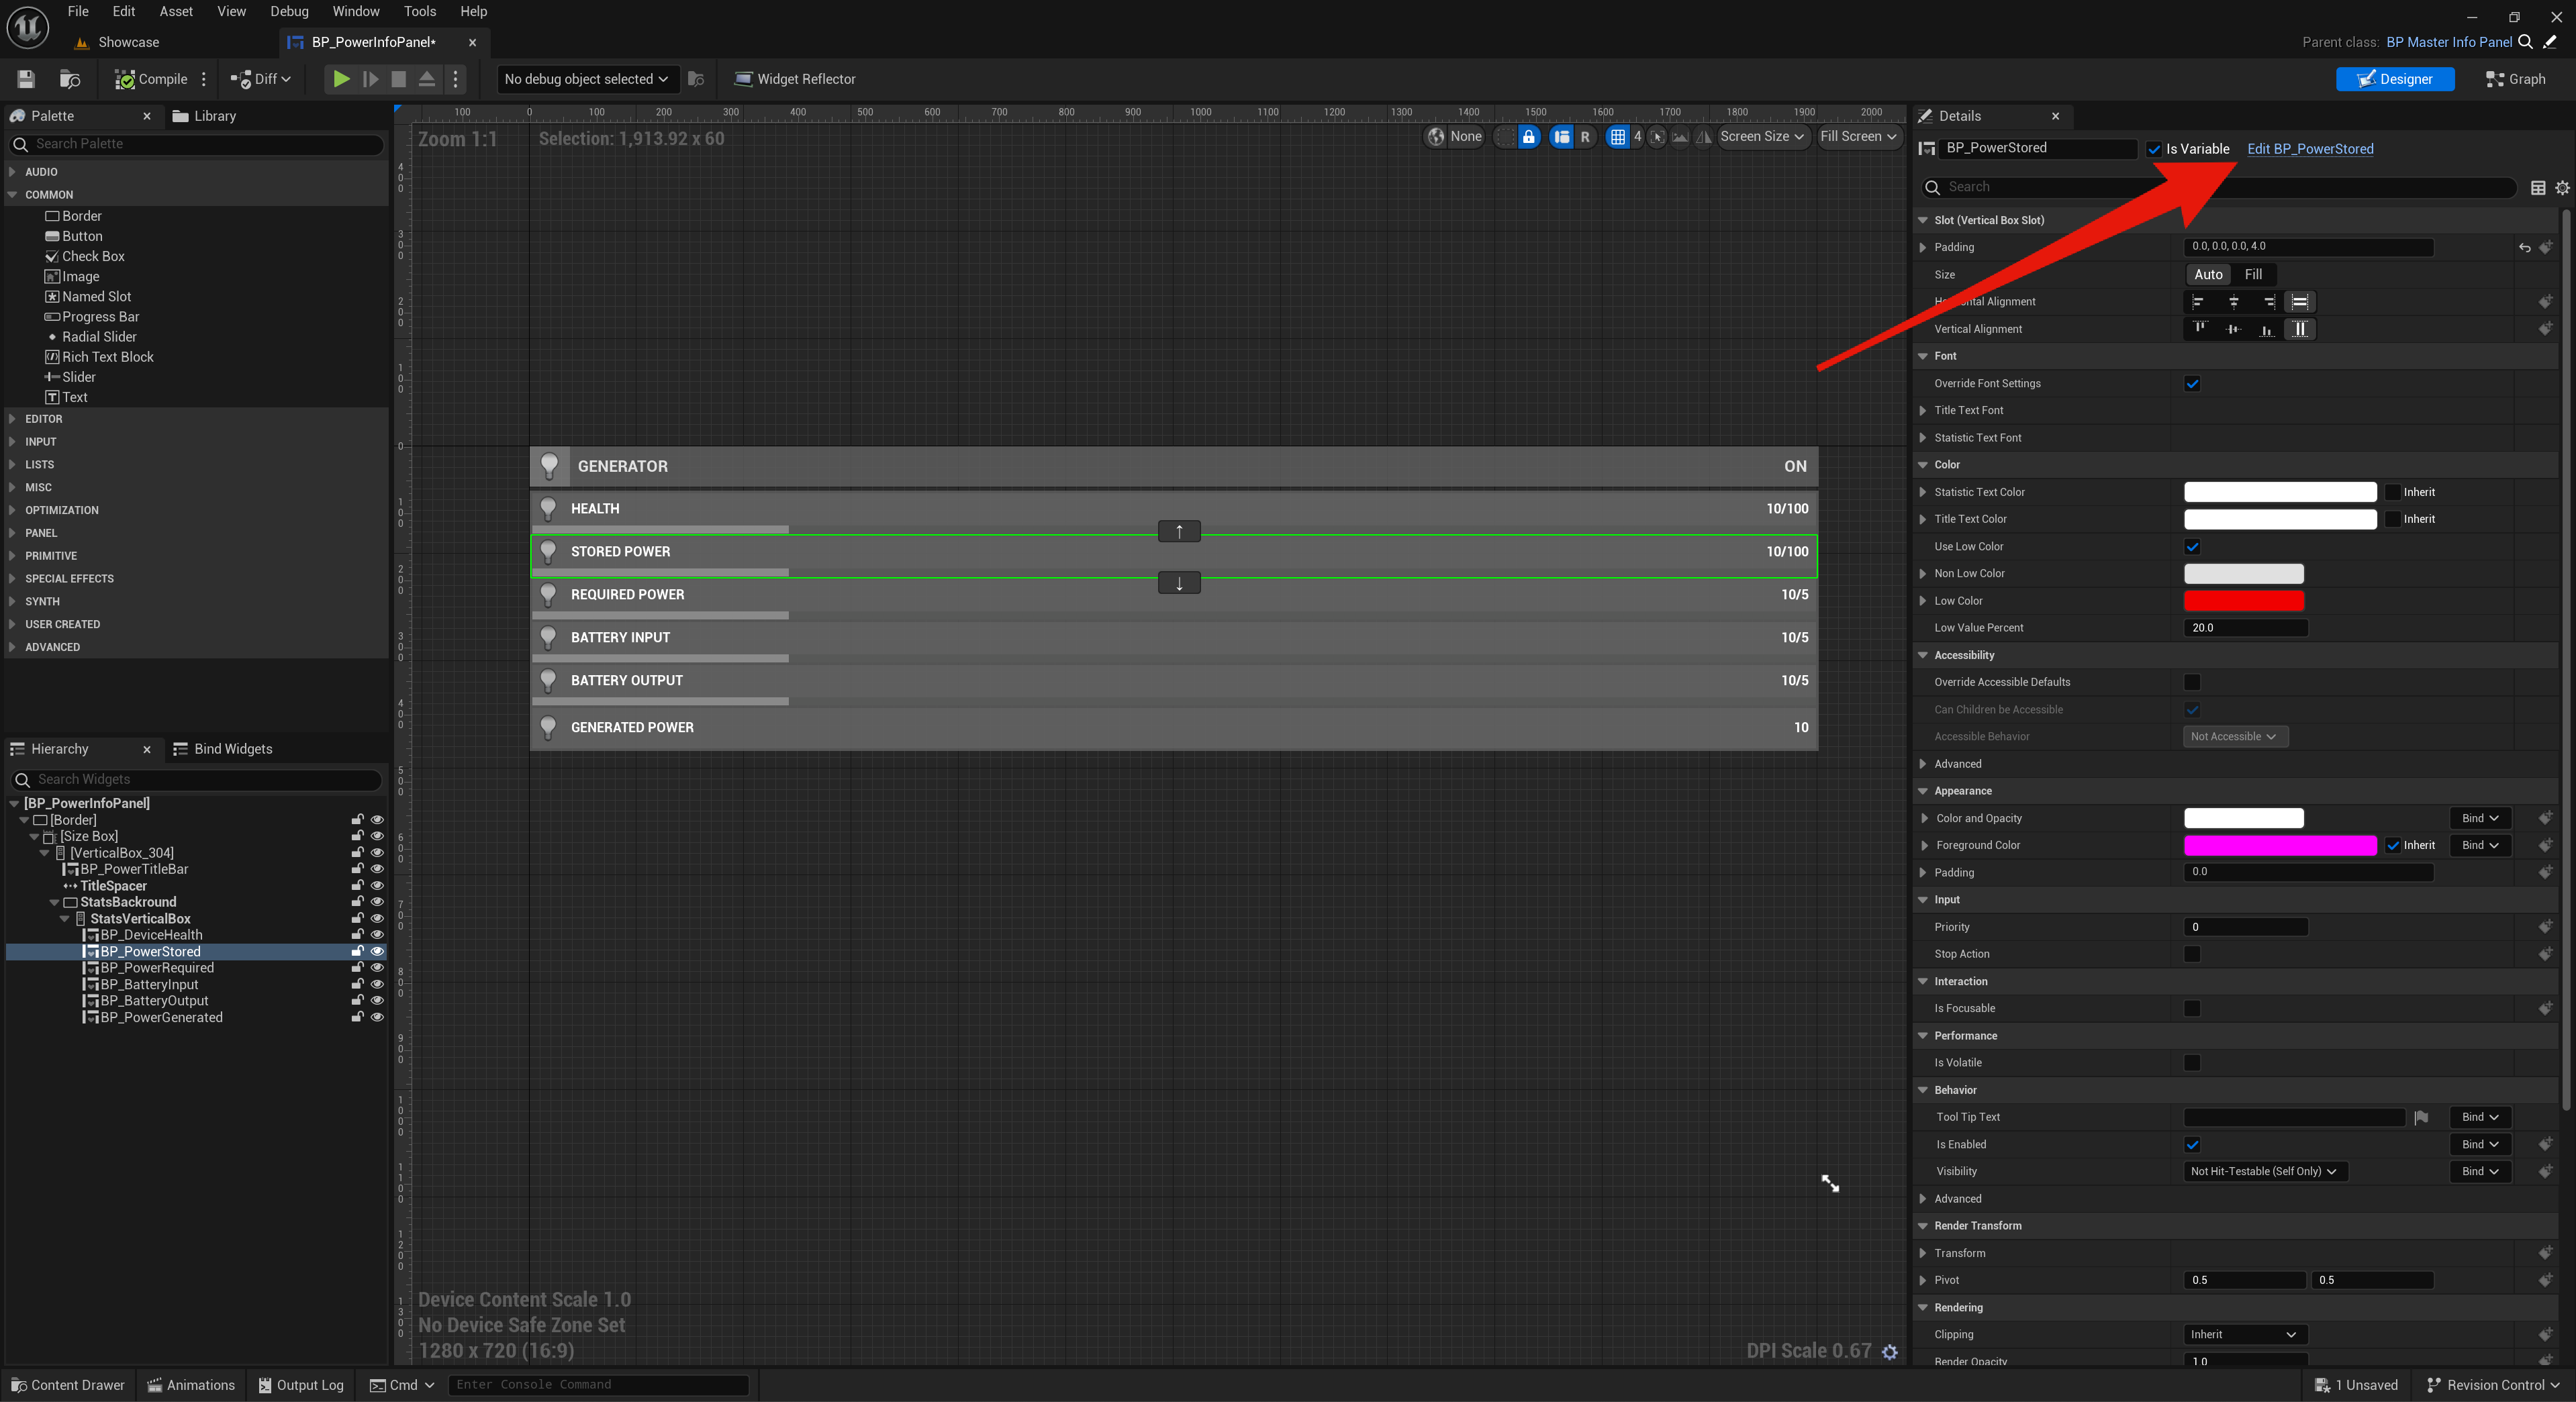Toggle grid snapping icon in designer viewport
The height and width of the screenshot is (1402, 2576).
click(x=1617, y=137)
